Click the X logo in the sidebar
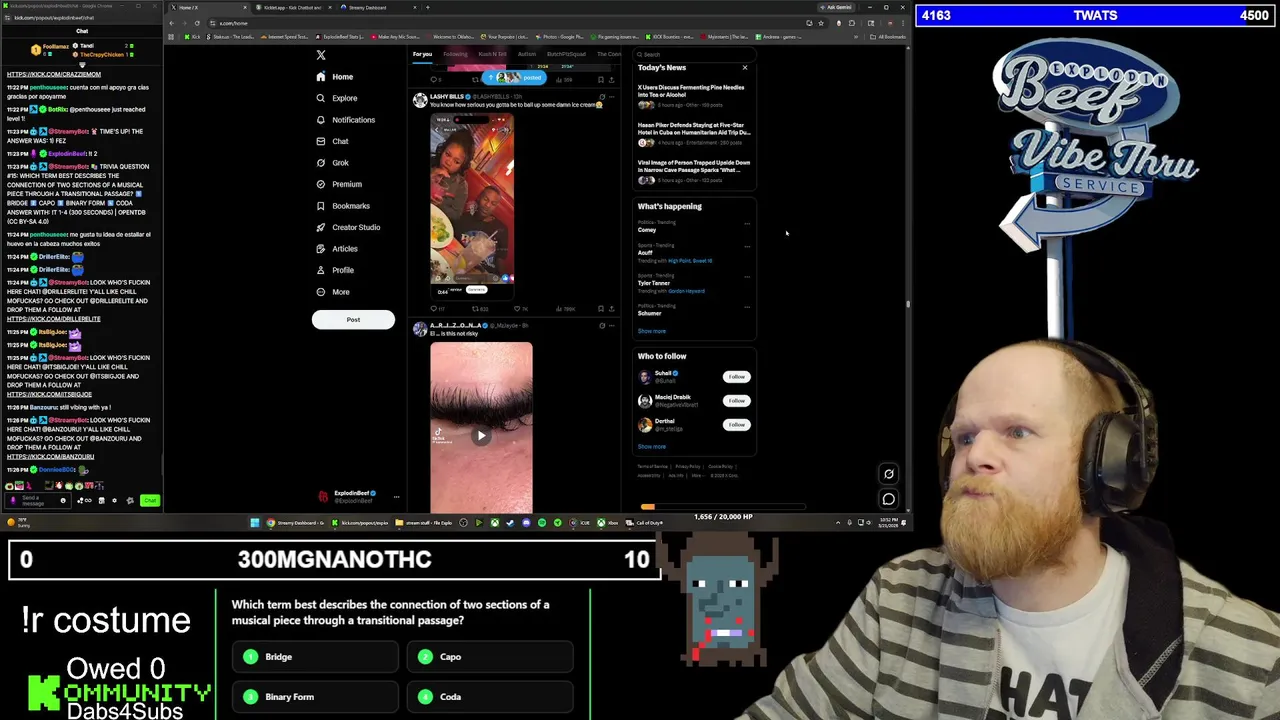This screenshot has height=720, width=1280. [x=321, y=55]
